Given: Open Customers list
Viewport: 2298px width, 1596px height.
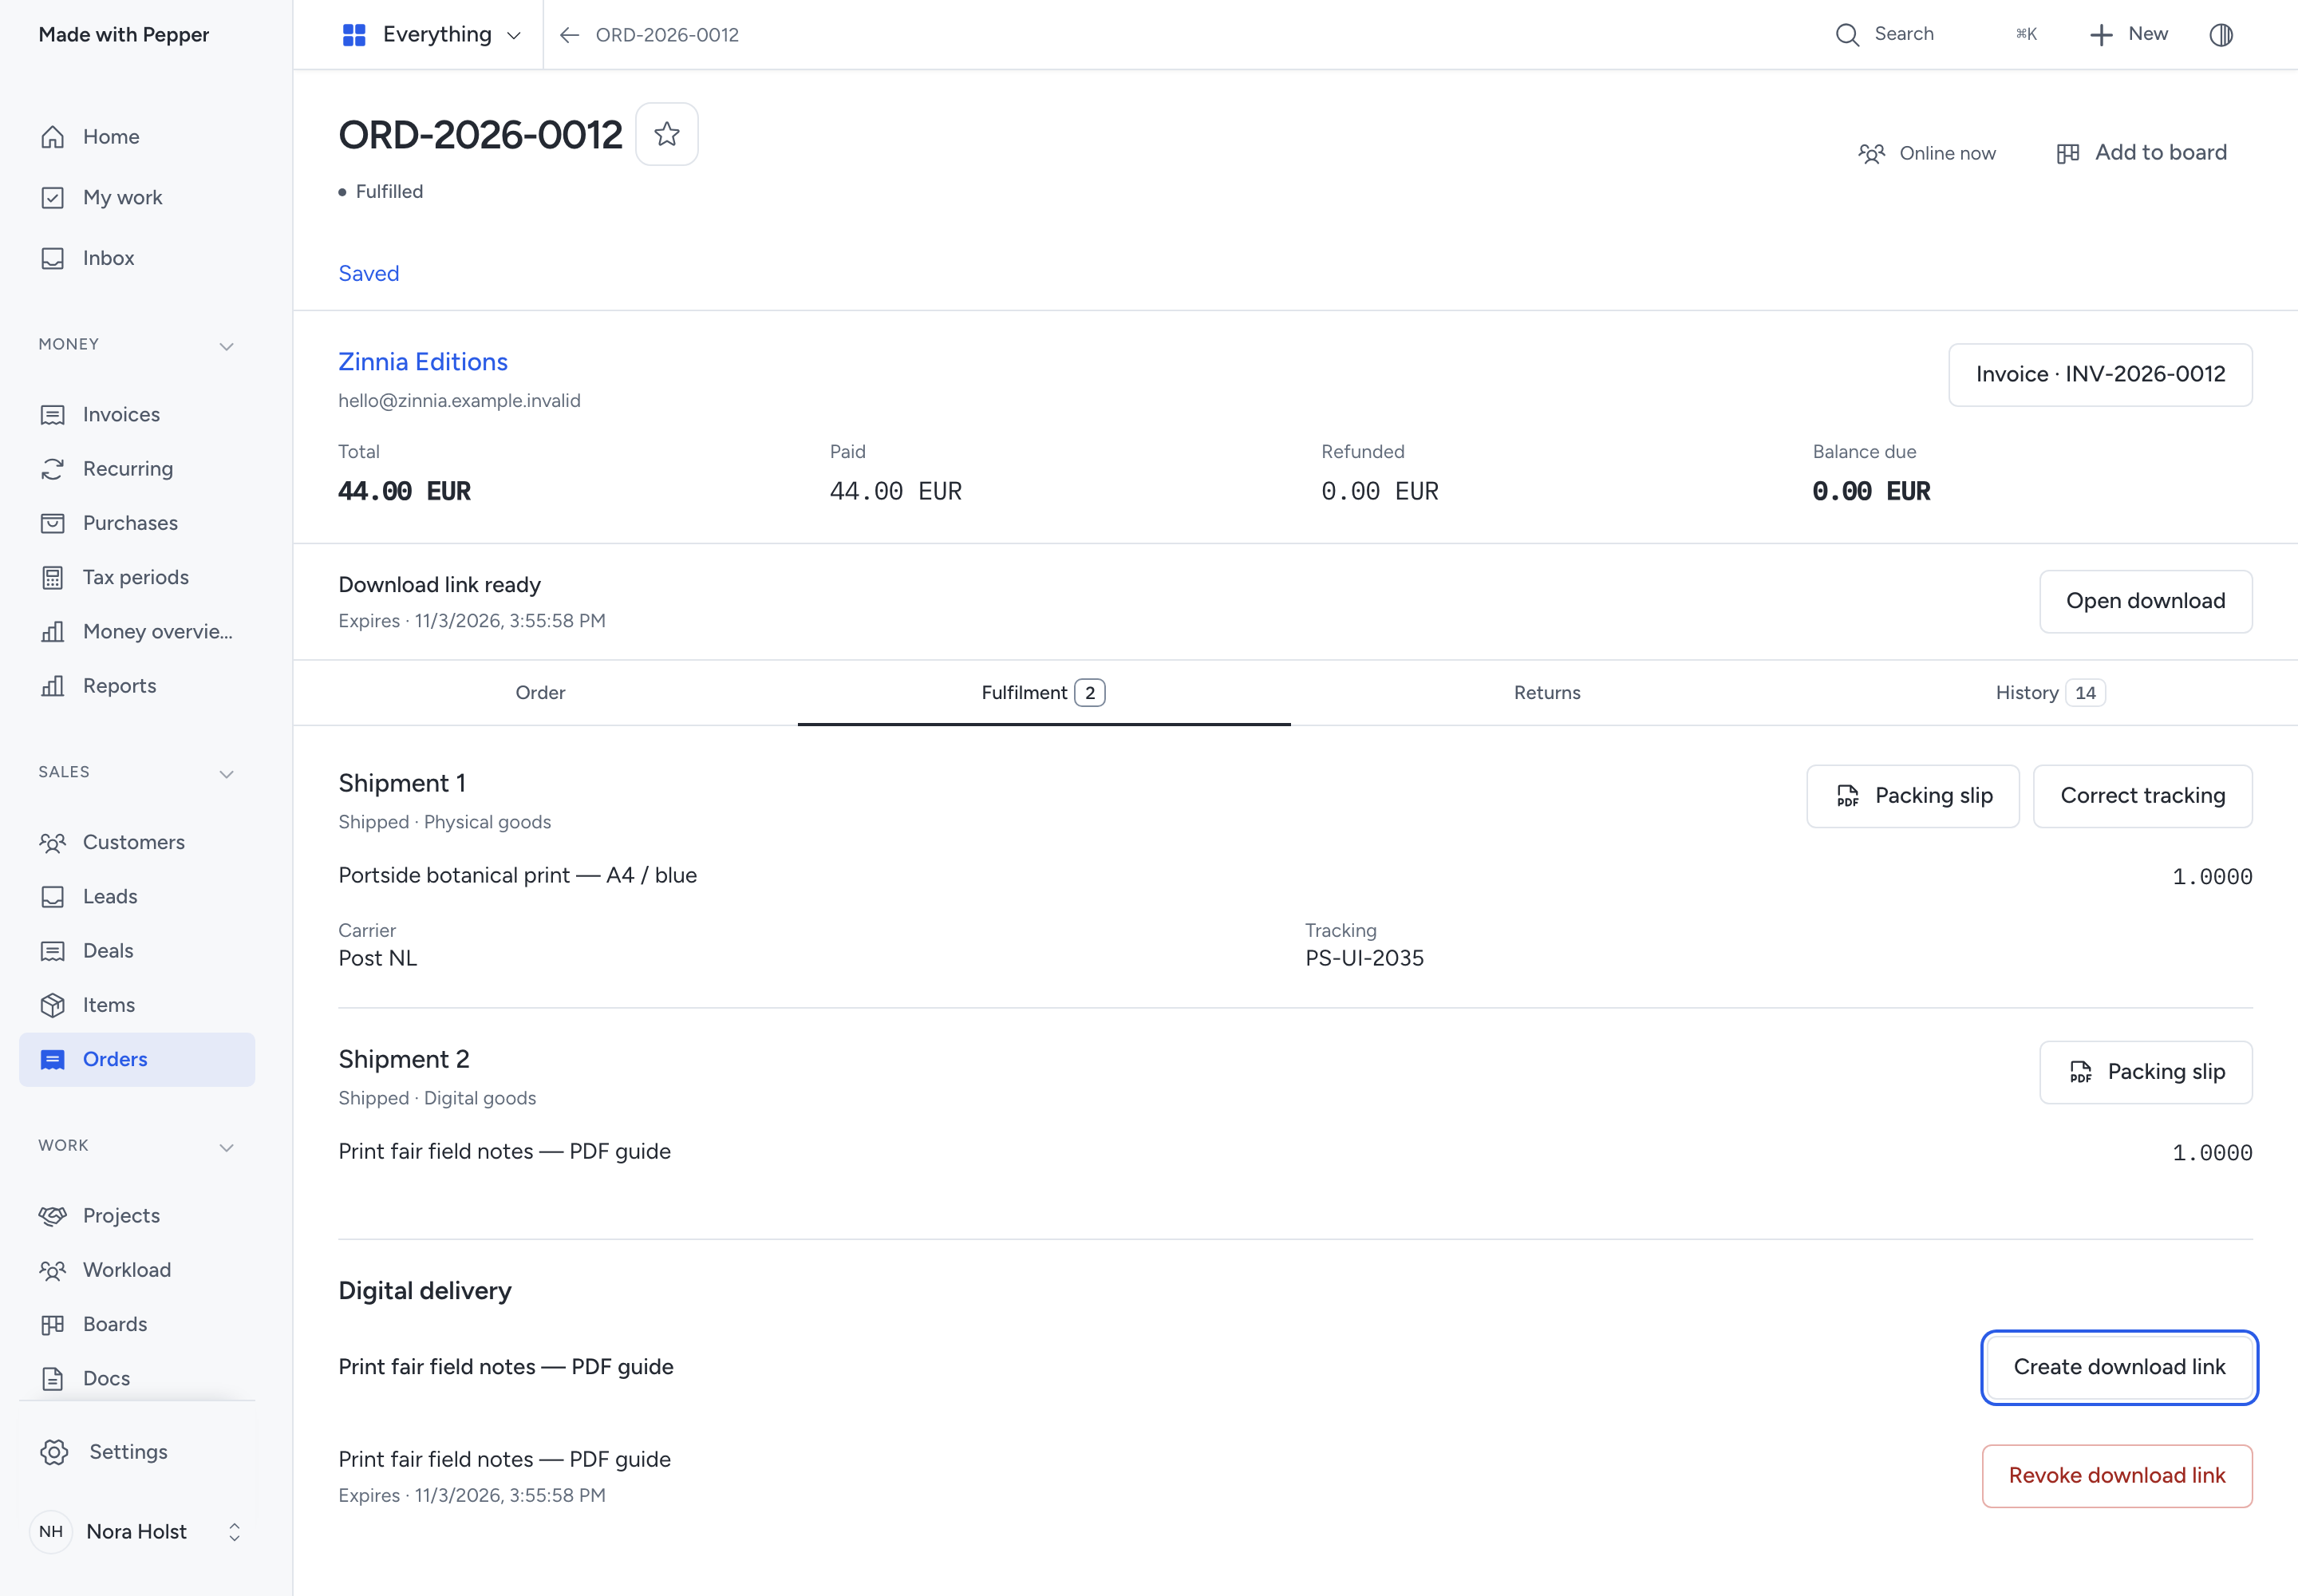Looking at the screenshot, I should pyautogui.click(x=137, y=842).
